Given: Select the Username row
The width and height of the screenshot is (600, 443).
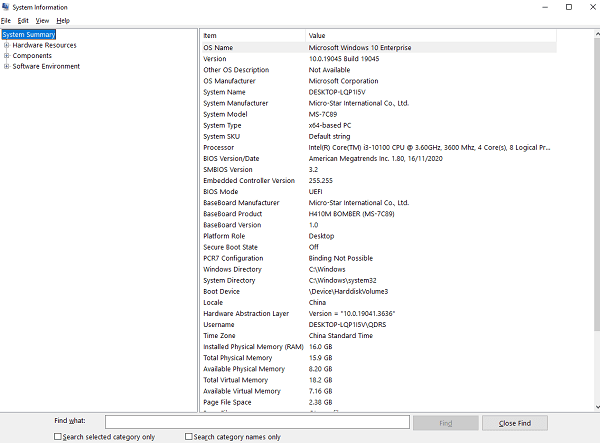Looking at the screenshot, I should pyautogui.click(x=378, y=325).
